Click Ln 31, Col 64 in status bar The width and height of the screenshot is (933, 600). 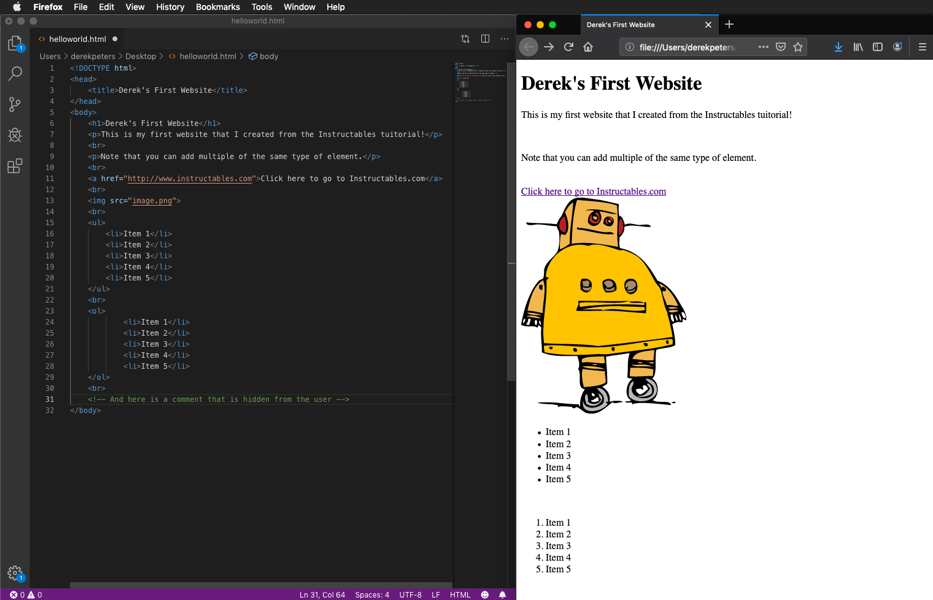(322, 595)
